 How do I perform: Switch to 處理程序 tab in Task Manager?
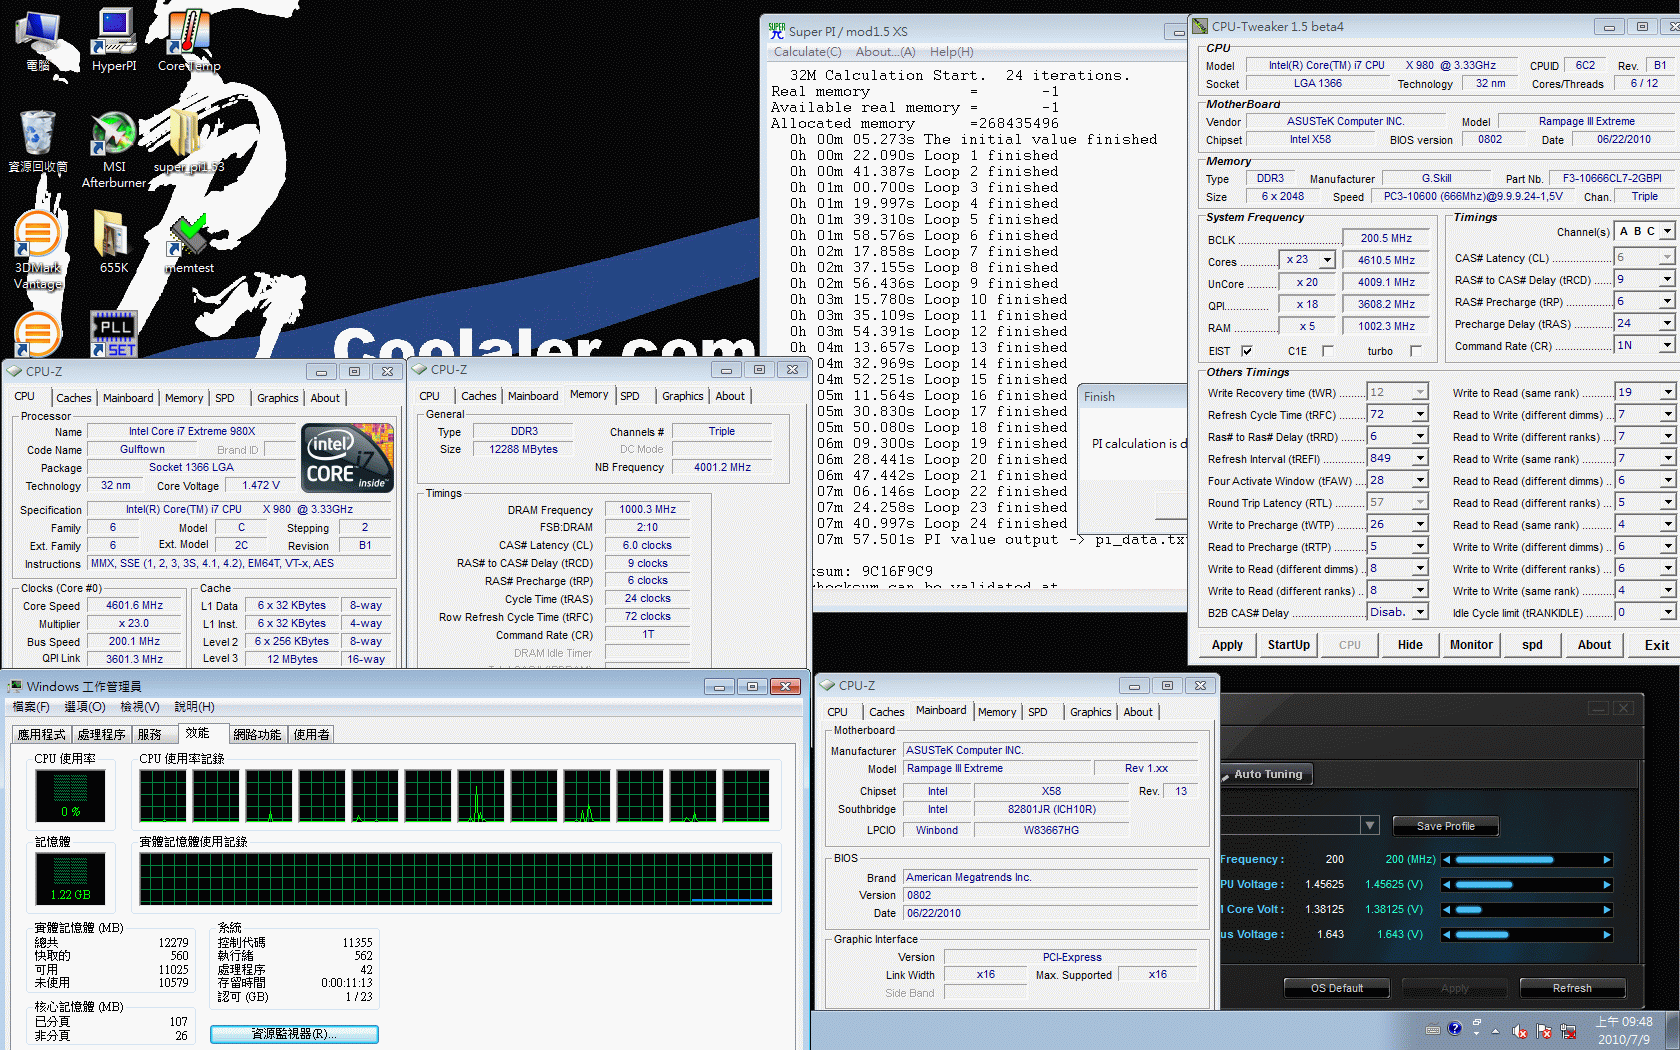101,734
